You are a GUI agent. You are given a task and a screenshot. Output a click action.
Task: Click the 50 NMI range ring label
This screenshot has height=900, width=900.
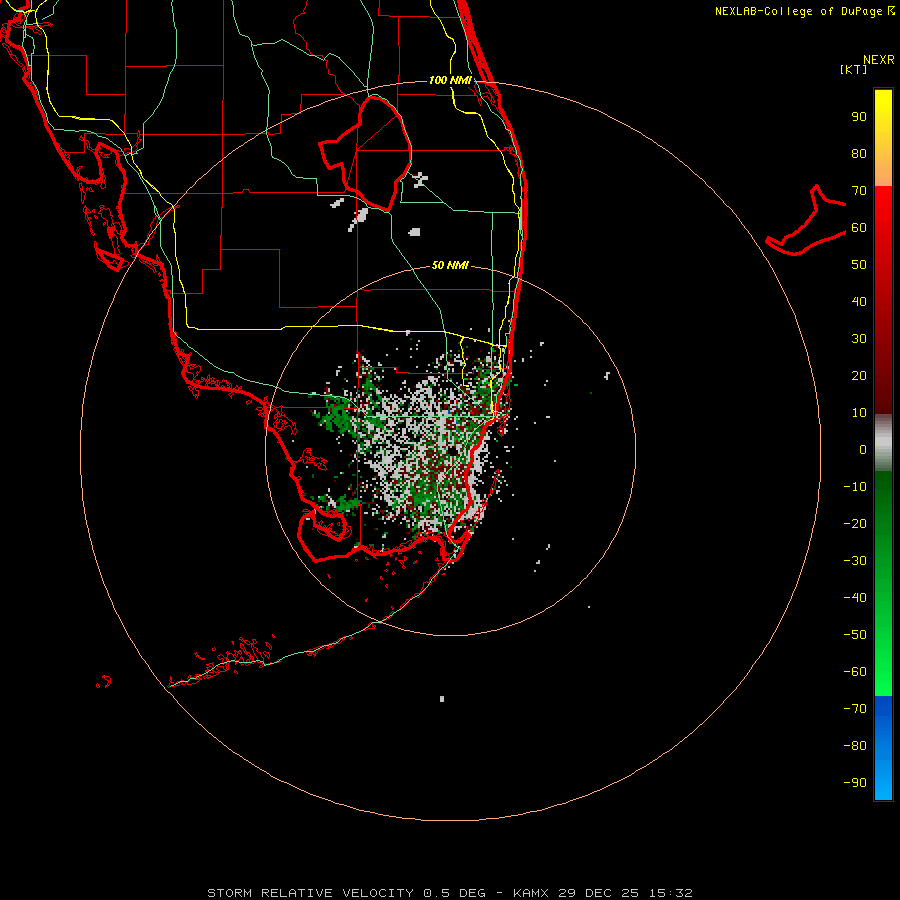coord(450,265)
